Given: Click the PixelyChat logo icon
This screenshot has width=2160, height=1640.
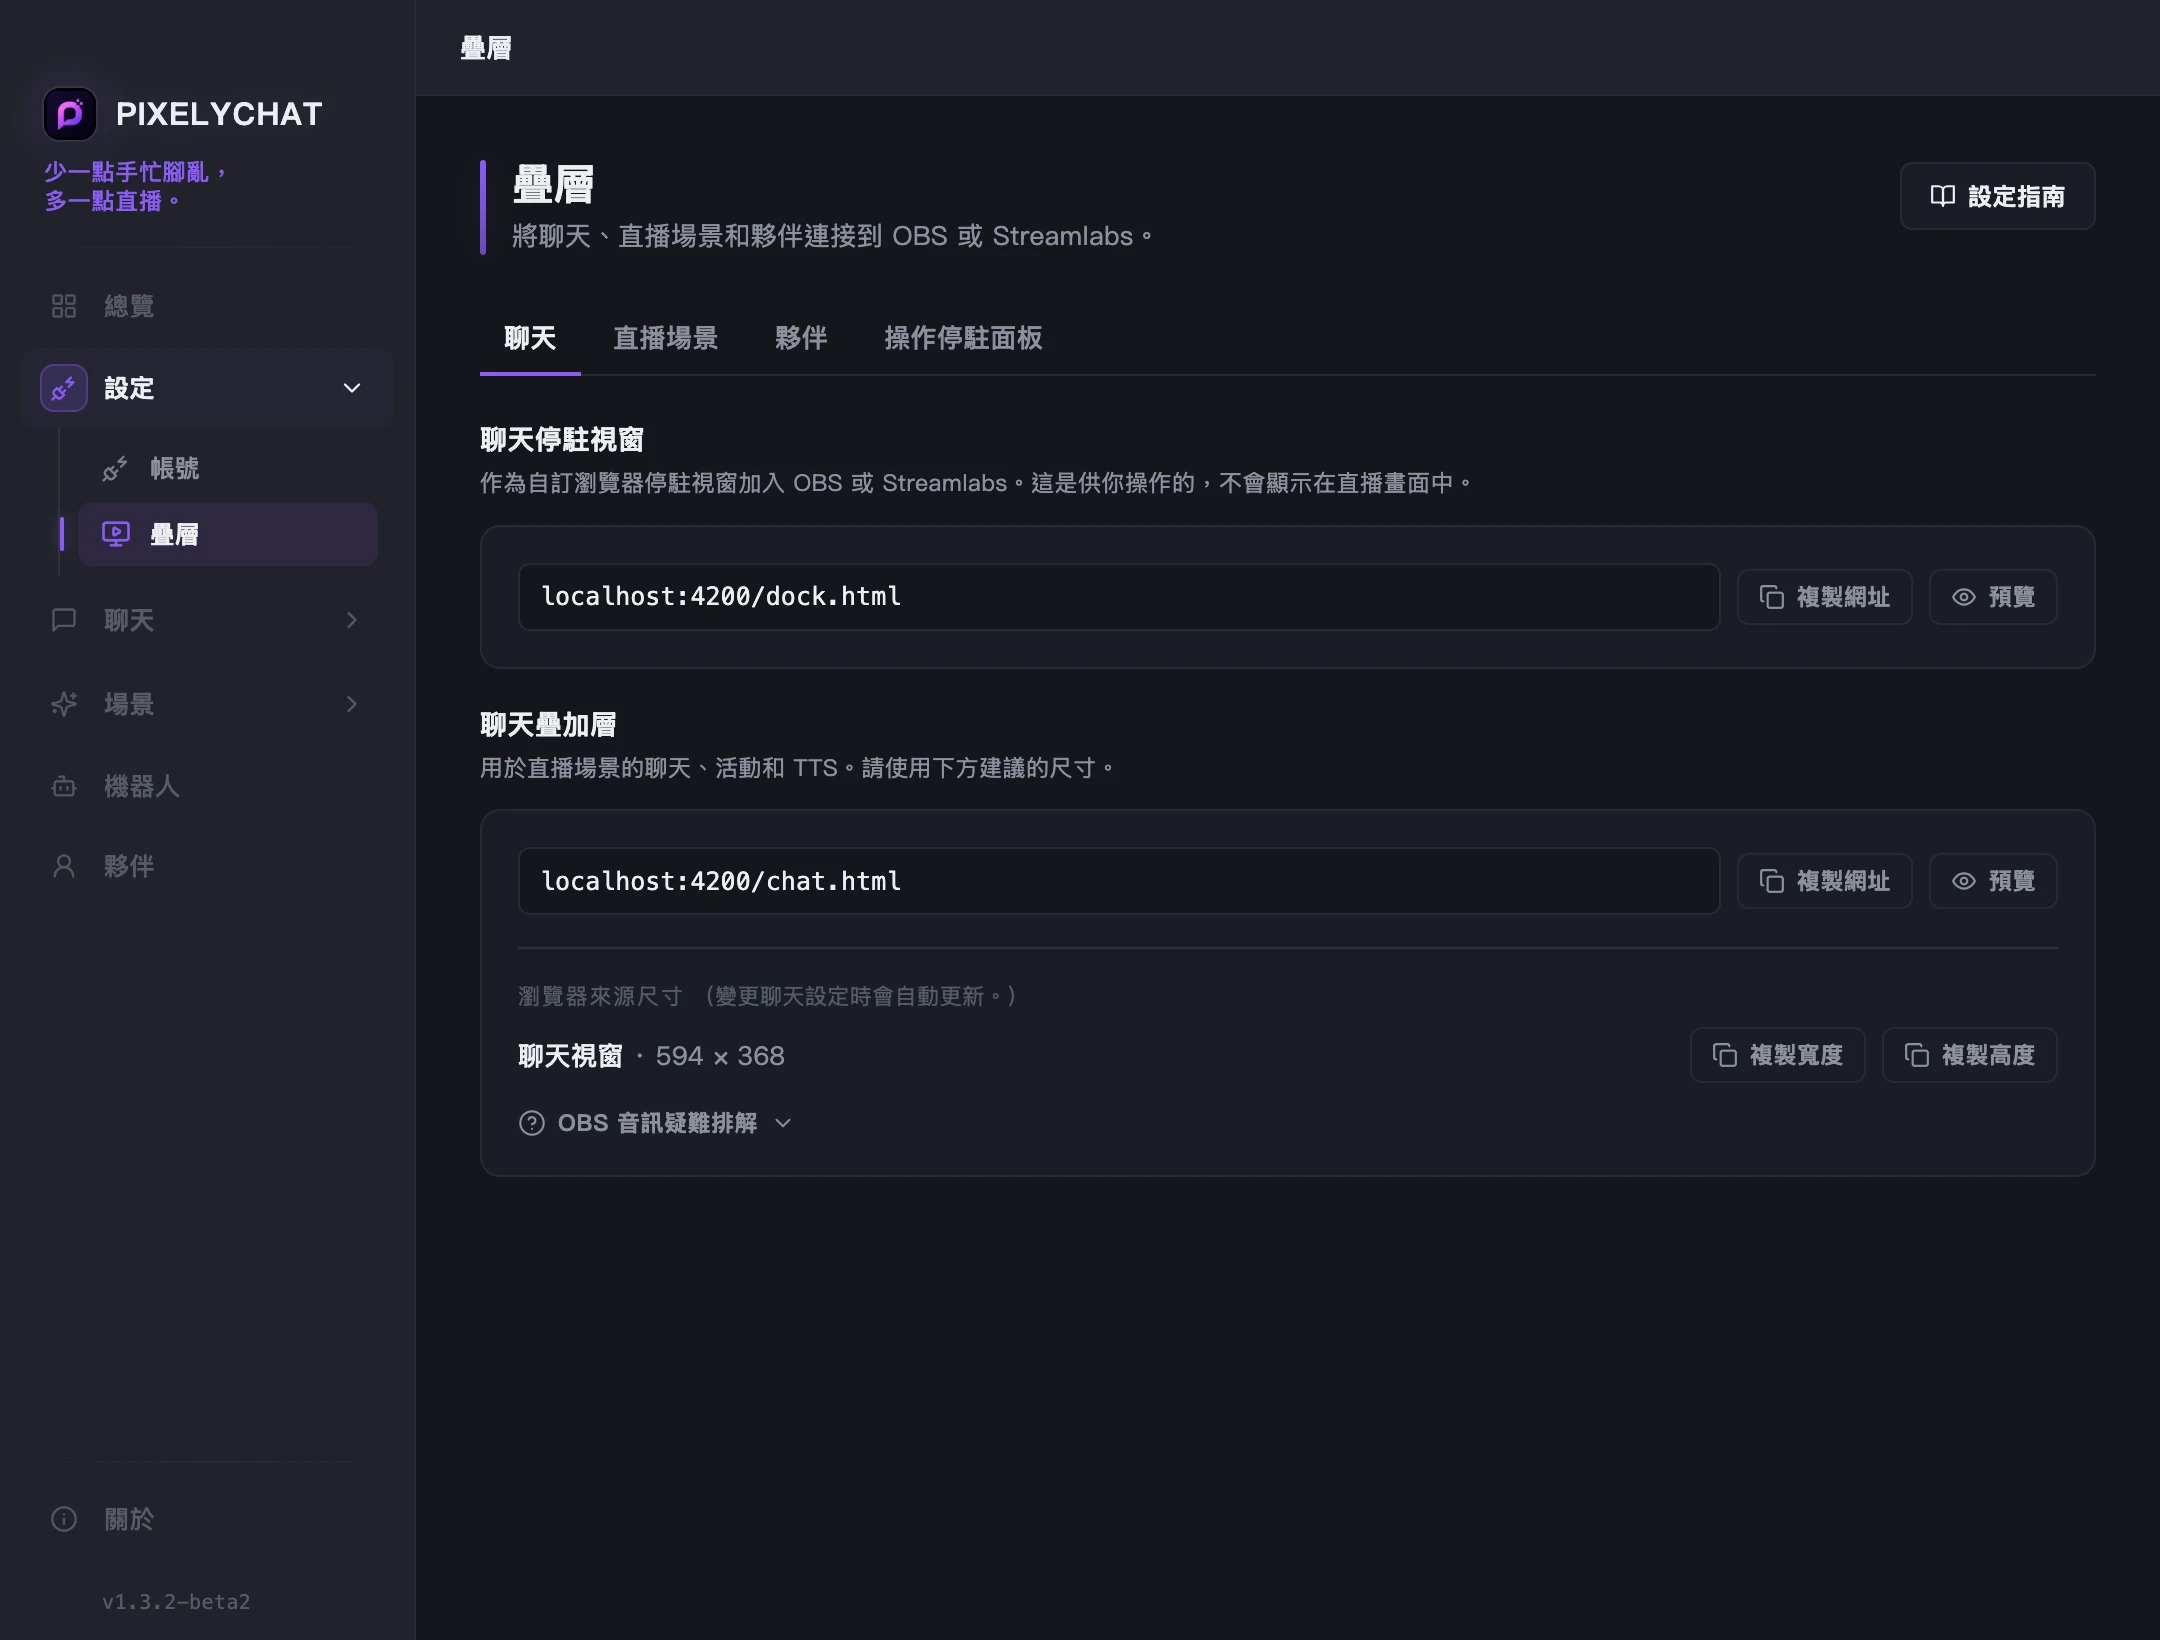Looking at the screenshot, I should click(69, 114).
